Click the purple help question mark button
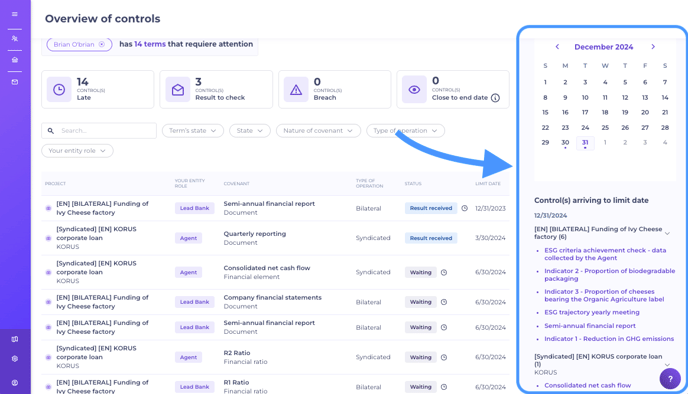The height and width of the screenshot is (394, 688). pos(670,378)
